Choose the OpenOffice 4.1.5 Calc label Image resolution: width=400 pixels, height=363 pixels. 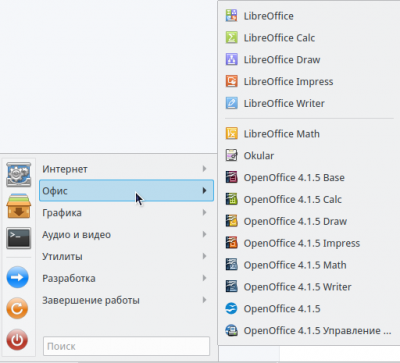[293, 199]
